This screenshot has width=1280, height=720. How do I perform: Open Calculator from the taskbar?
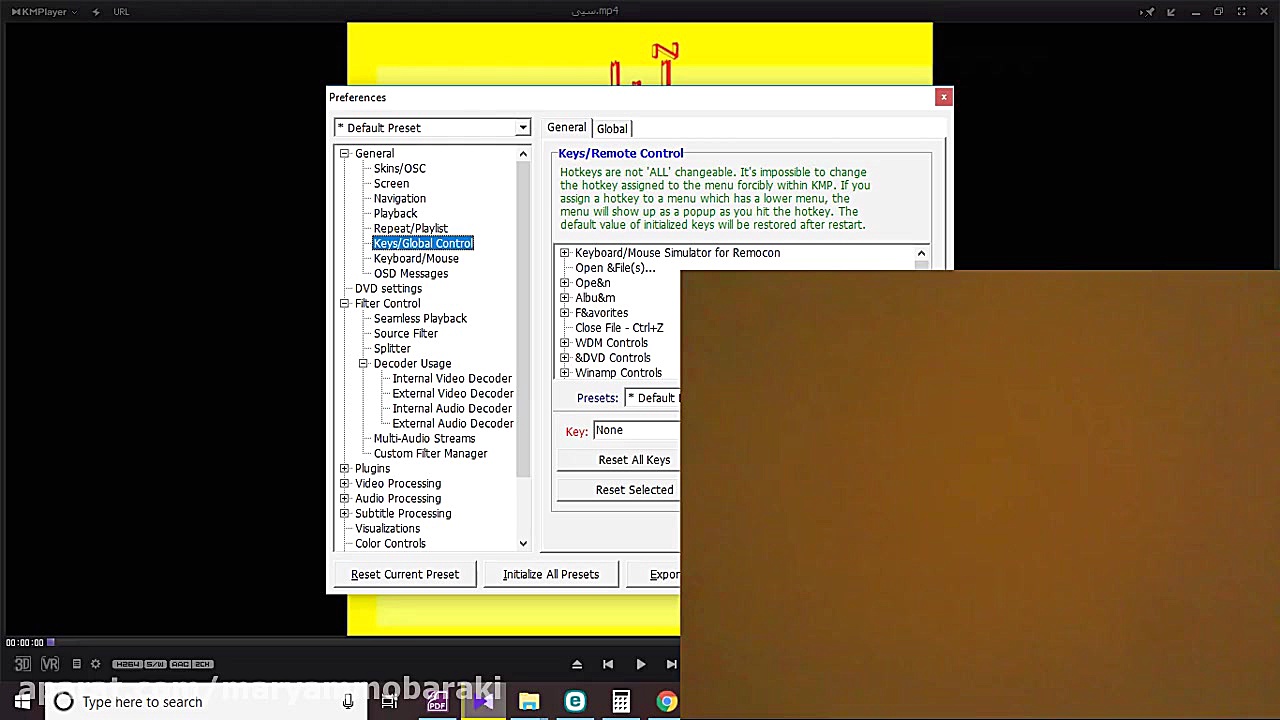pos(621,702)
